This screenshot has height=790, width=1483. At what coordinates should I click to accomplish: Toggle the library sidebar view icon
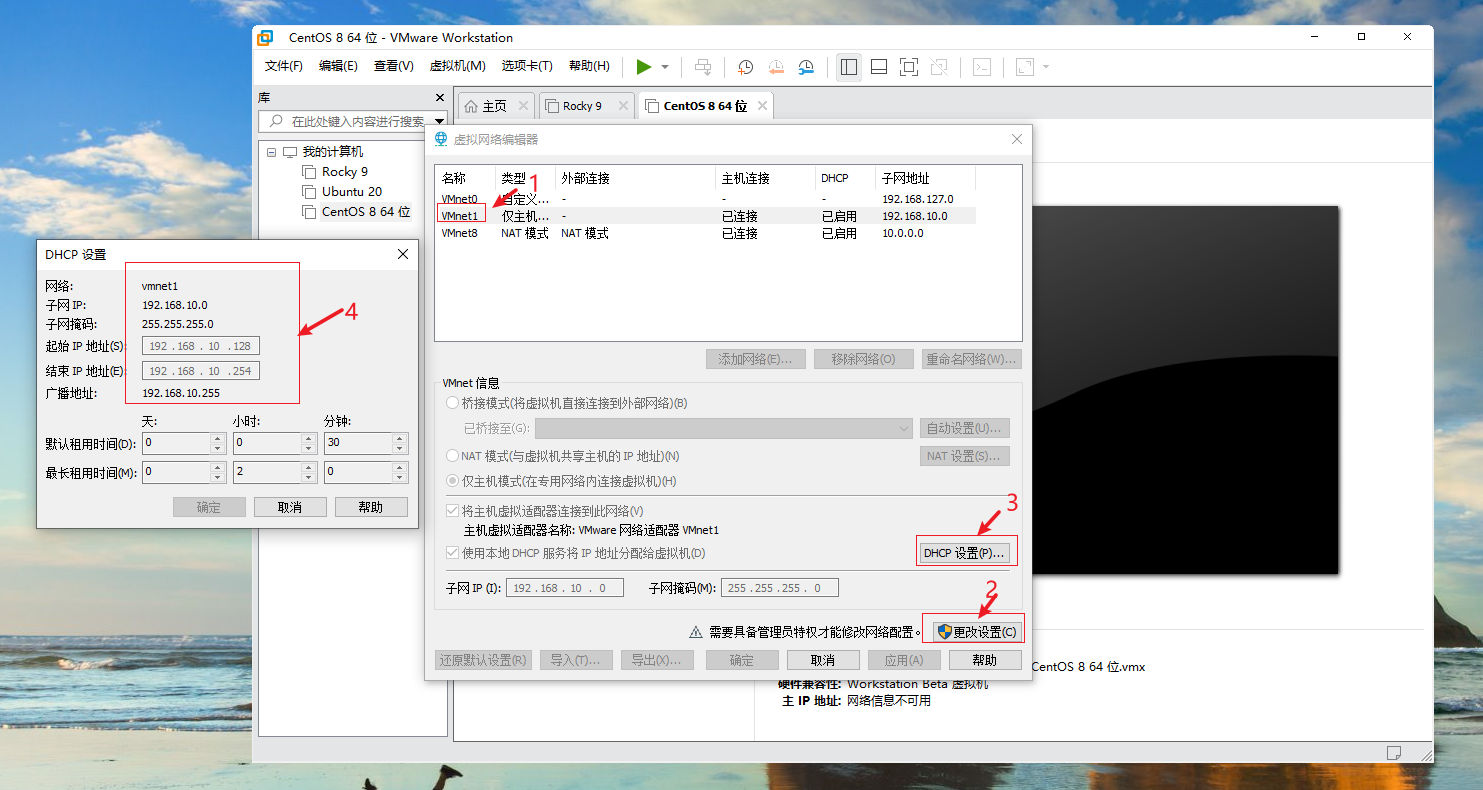[849, 67]
